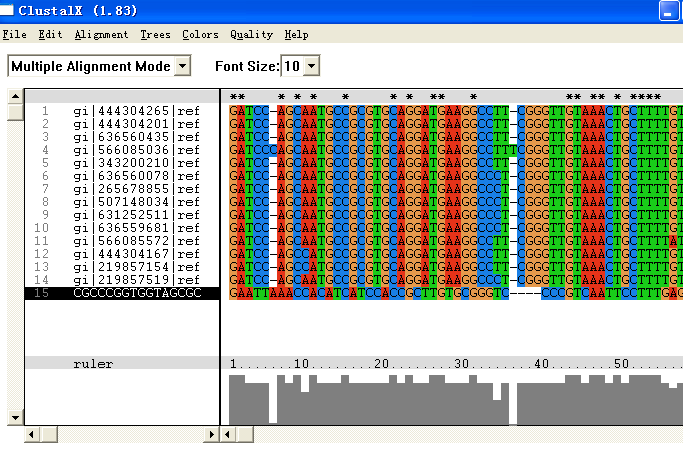Click the alignment pane horizontal scroll thumb
This screenshot has width=683, height=474.
pyautogui.click(x=245, y=434)
